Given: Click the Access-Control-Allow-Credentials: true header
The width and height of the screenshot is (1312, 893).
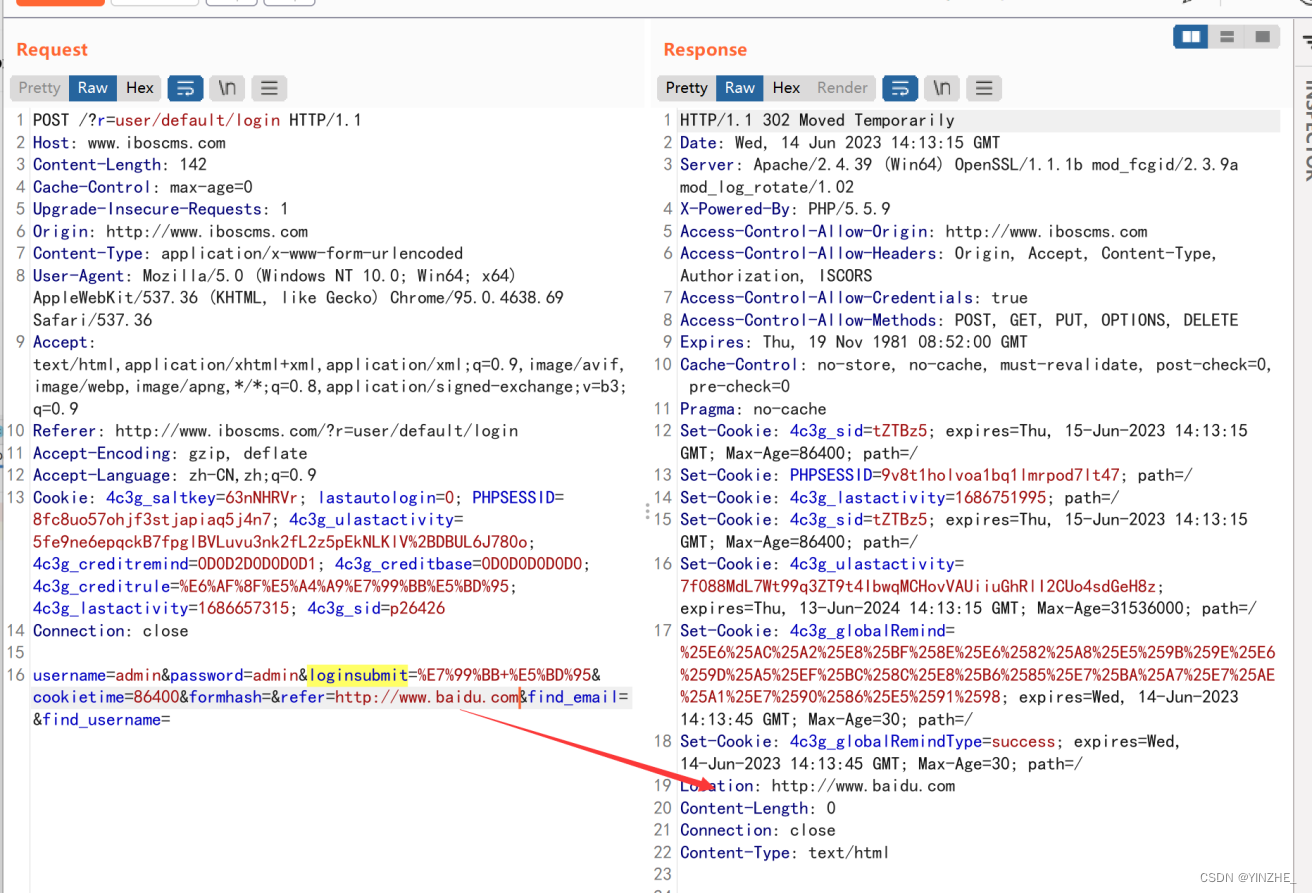Looking at the screenshot, I should [854, 298].
